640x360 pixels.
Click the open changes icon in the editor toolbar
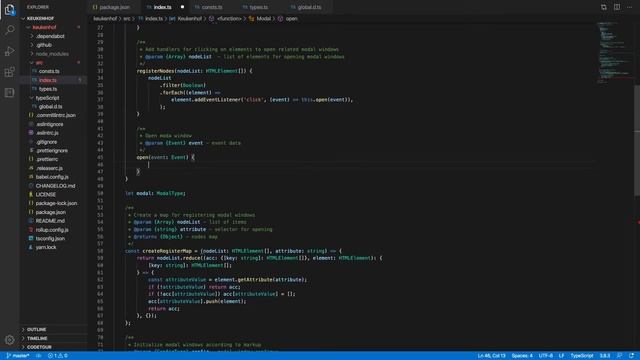[x=604, y=7]
